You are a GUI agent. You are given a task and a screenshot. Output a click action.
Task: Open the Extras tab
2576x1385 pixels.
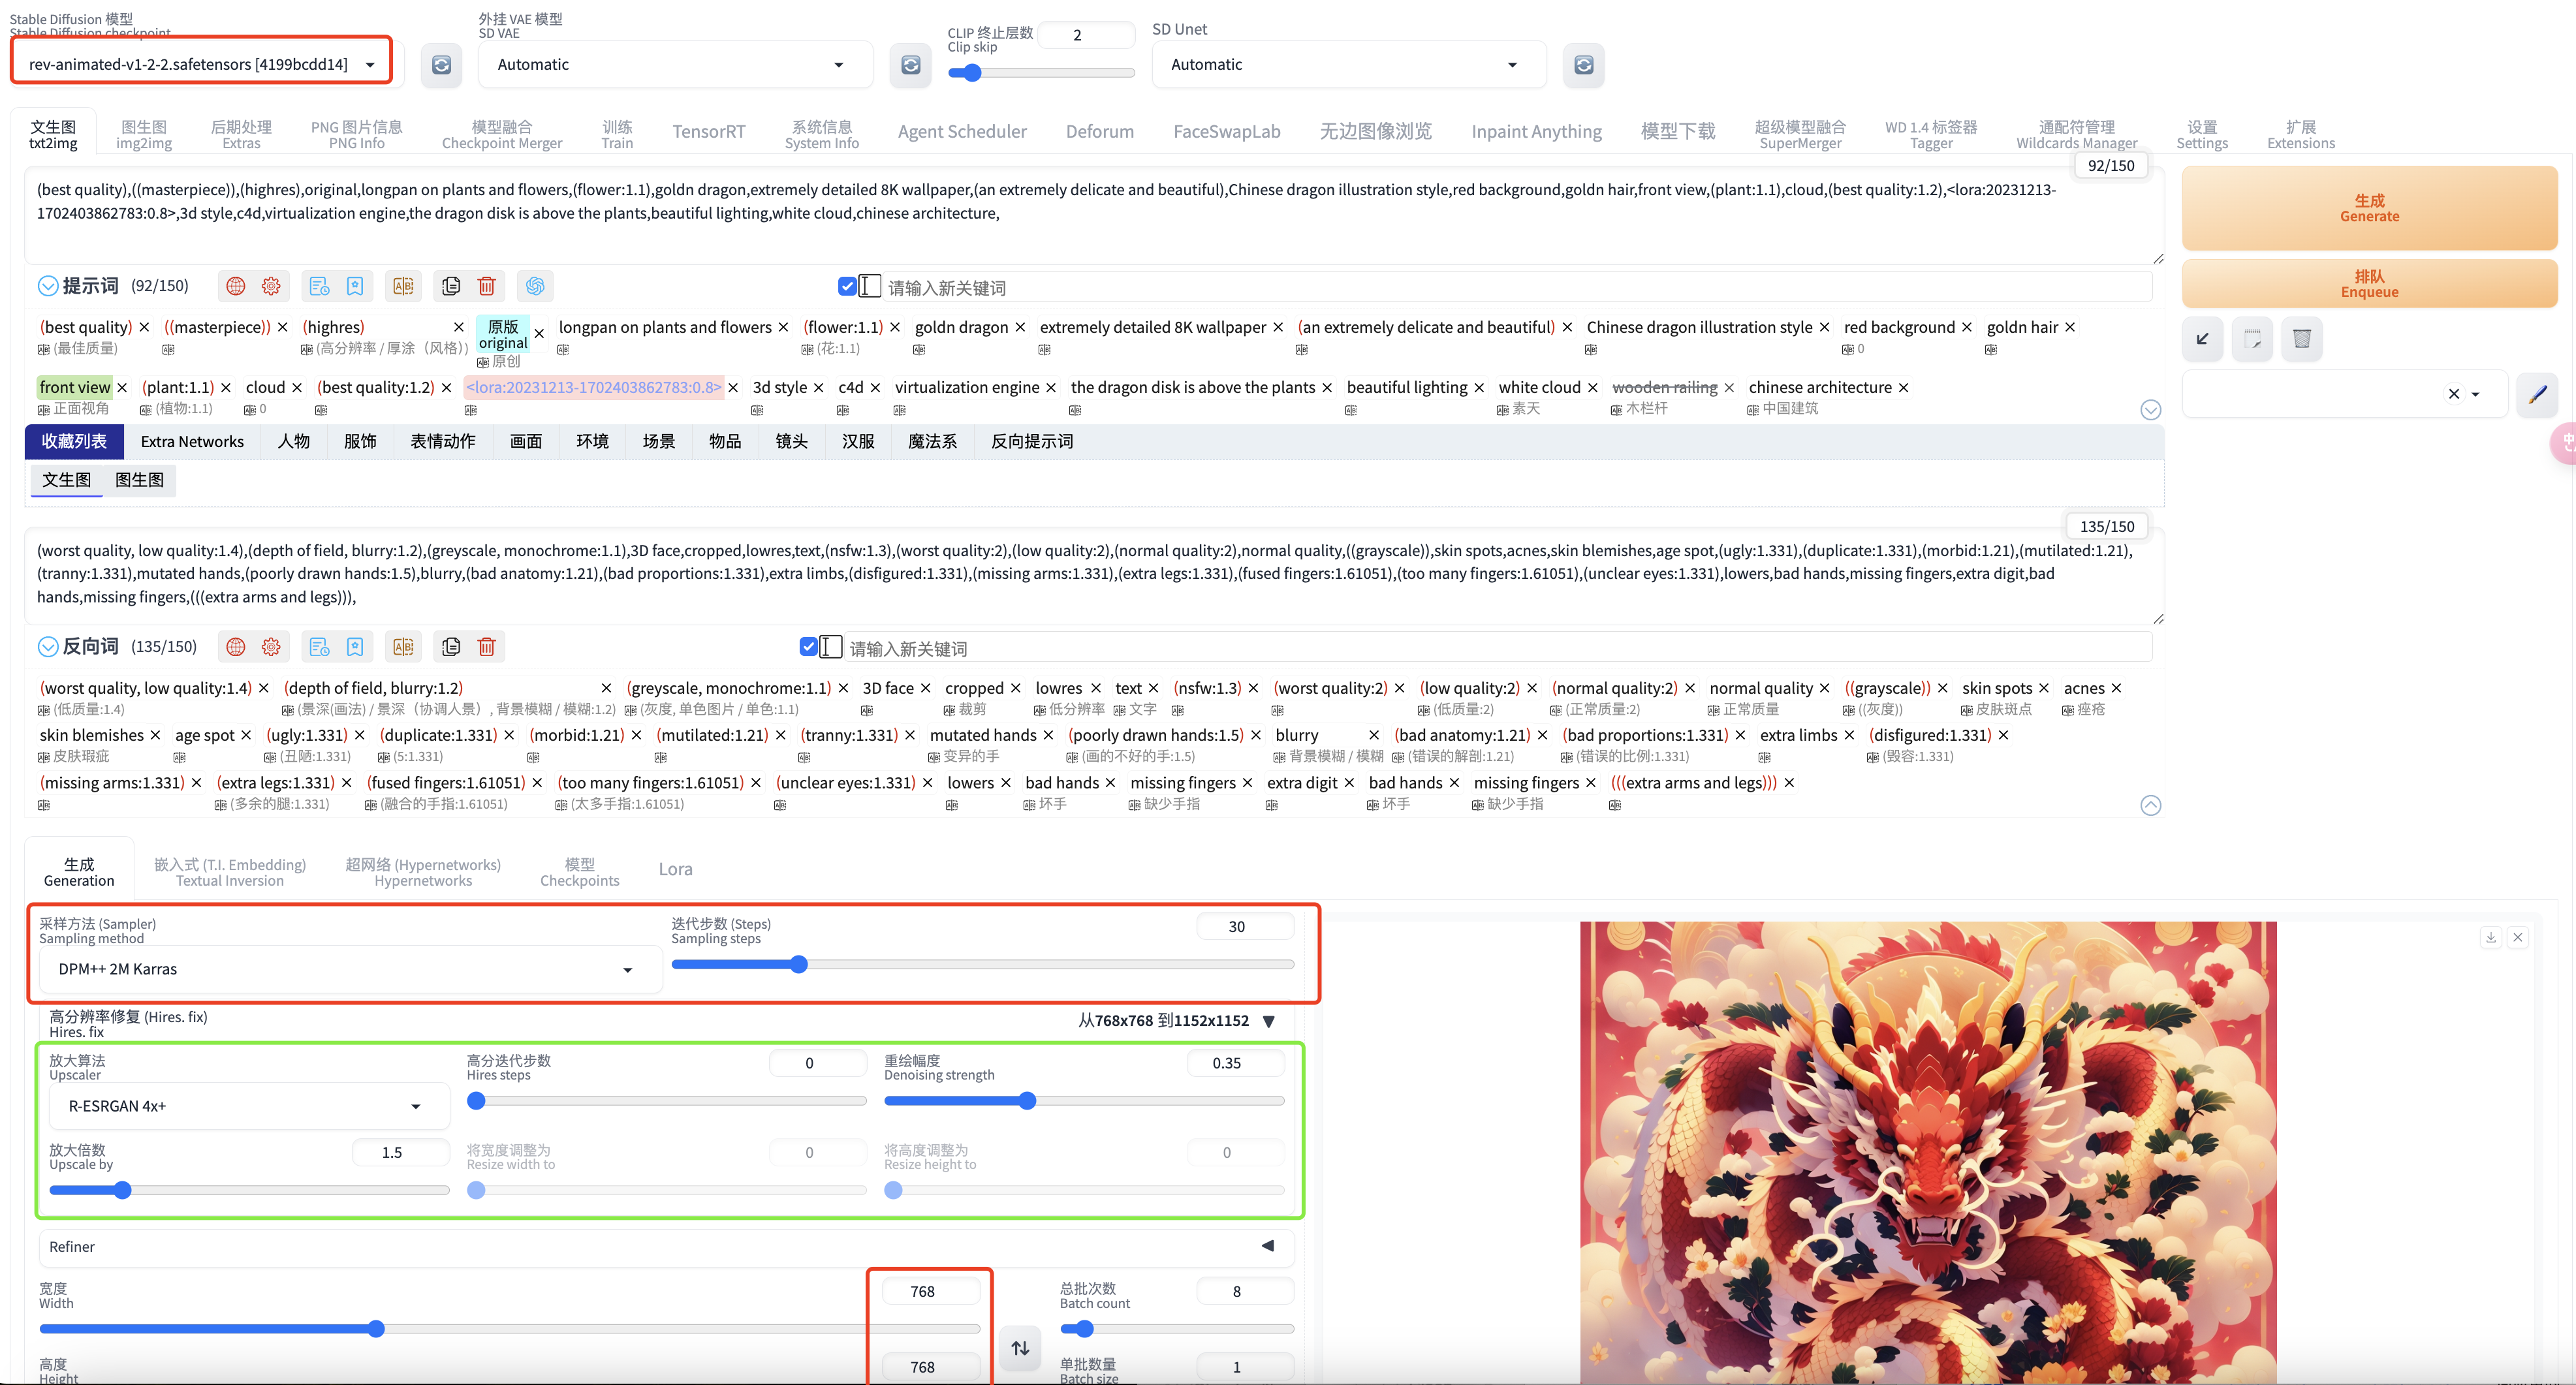tap(241, 134)
